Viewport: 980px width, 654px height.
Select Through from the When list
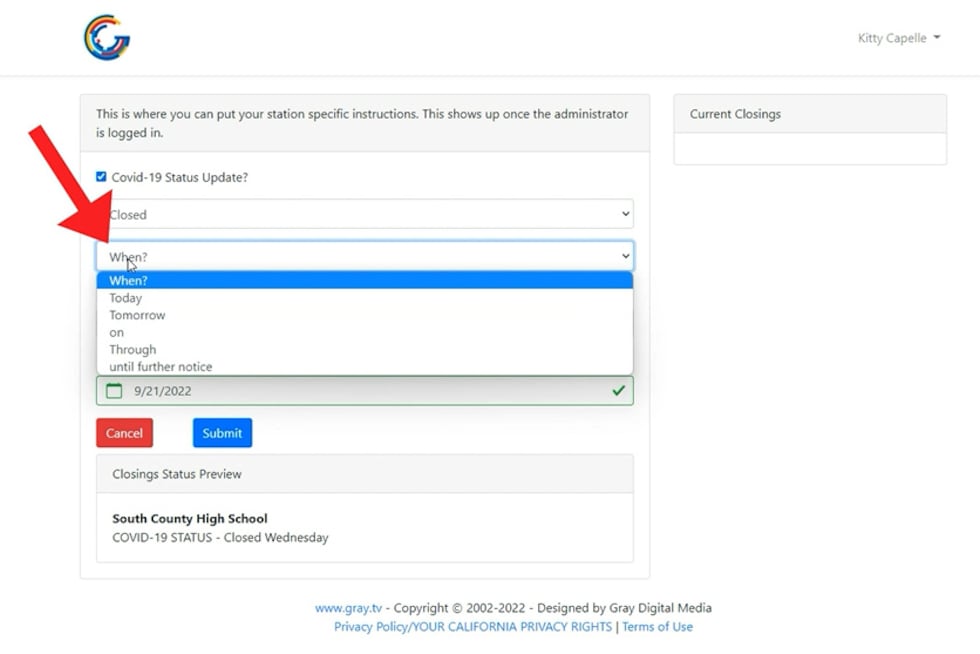[132, 350]
